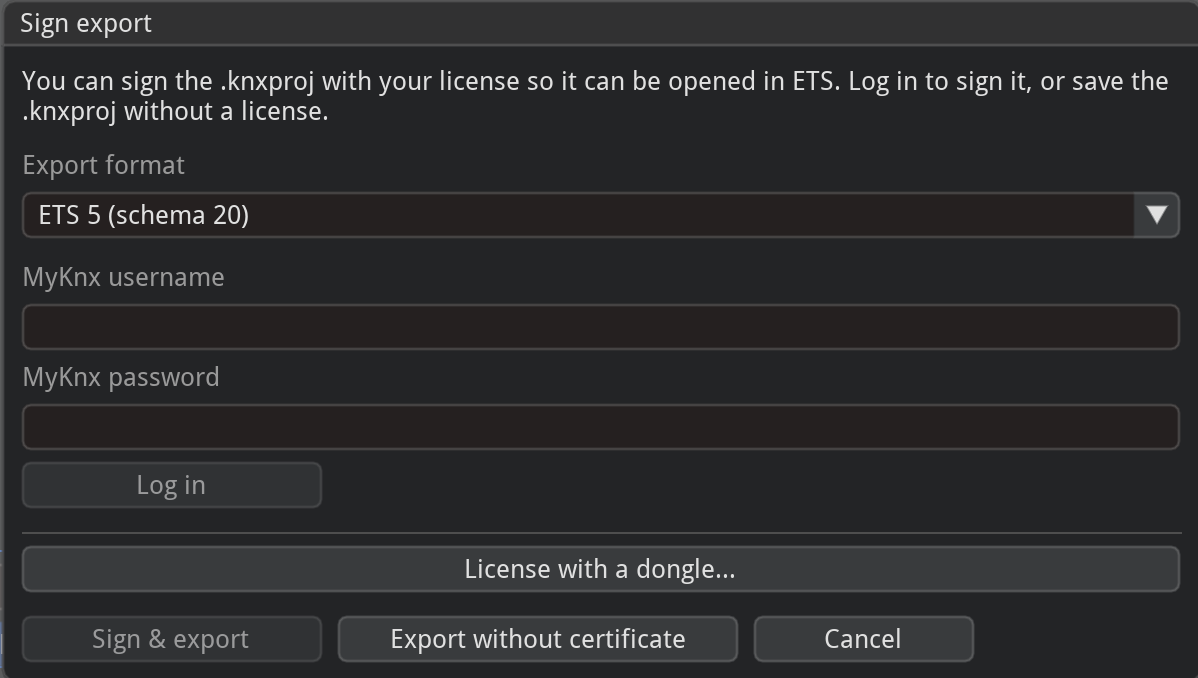Image resolution: width=1198 pixels, height=678 pixels.
Task: Click the Sign export dialog title
Action: [86, 24]
